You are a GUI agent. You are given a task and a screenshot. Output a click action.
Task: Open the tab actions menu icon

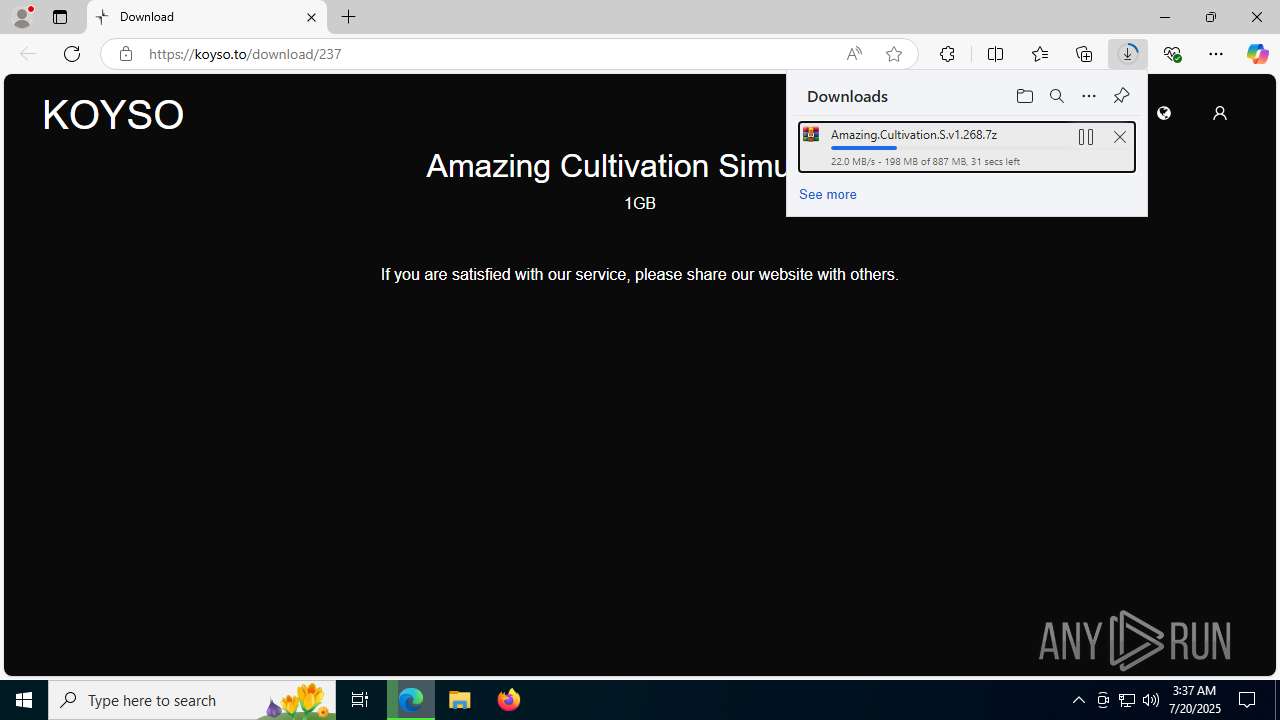(60, 17)
